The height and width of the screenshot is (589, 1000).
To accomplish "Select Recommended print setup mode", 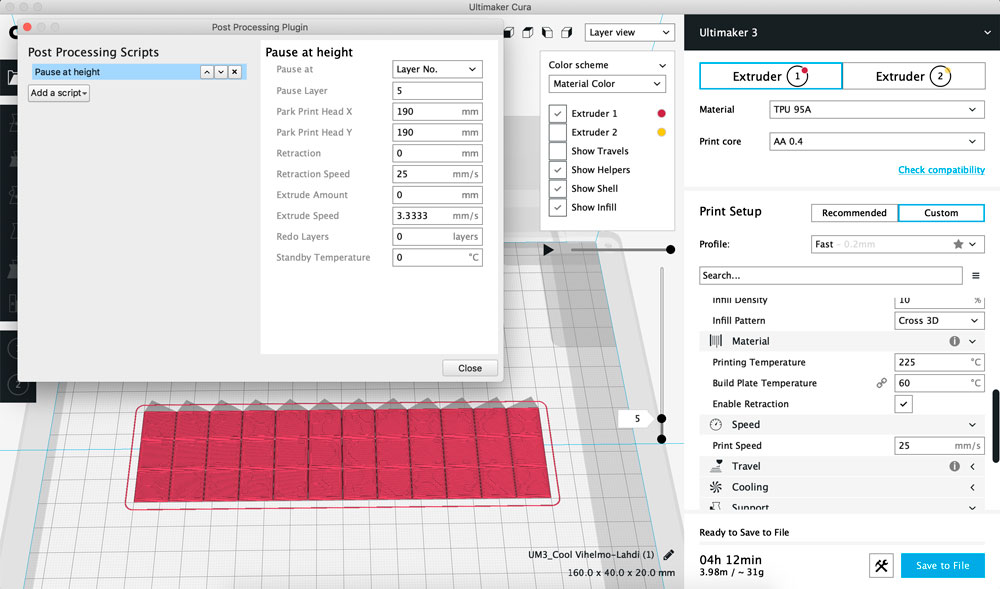I will 854,213.
